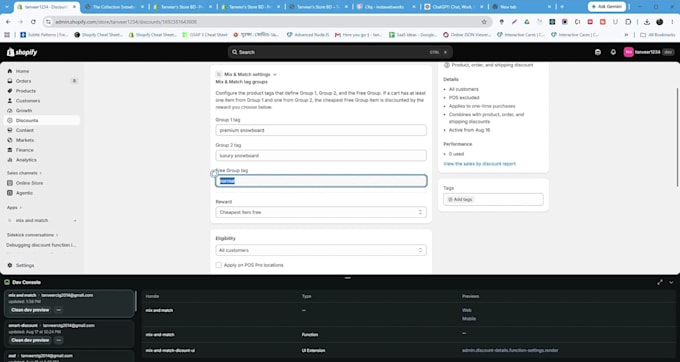Viewport: 680px width, 362px height.
Task: Click the Group 1 tag field
Action: pos(321,130)
